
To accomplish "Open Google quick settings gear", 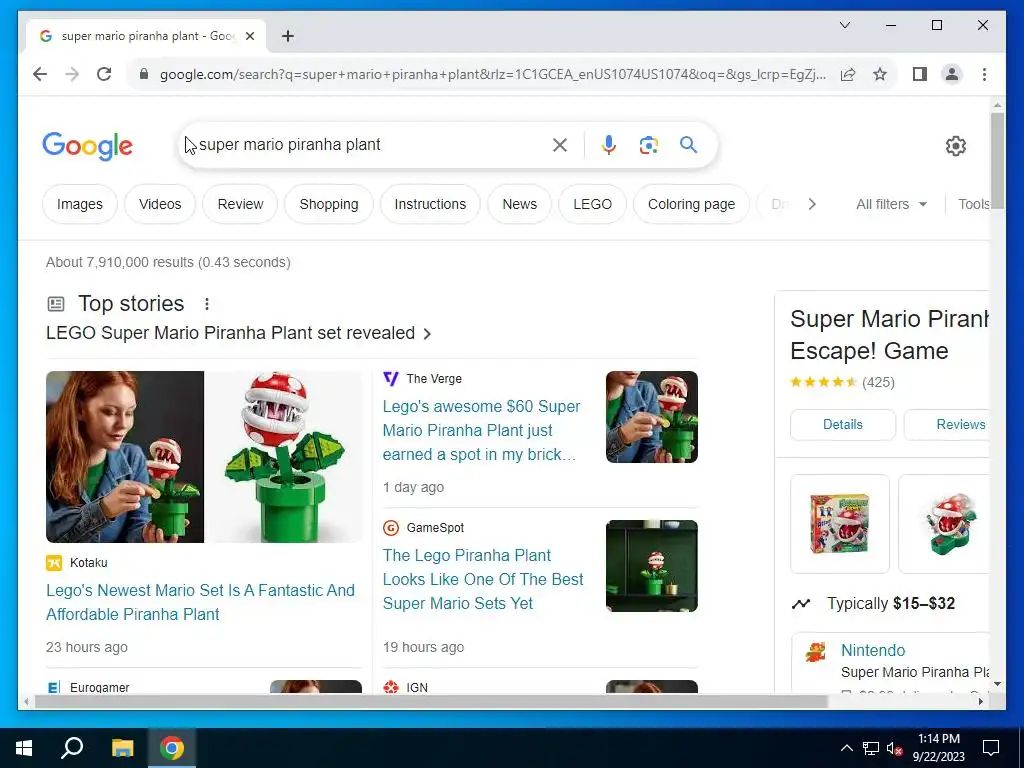I will [x=955, y=146].
